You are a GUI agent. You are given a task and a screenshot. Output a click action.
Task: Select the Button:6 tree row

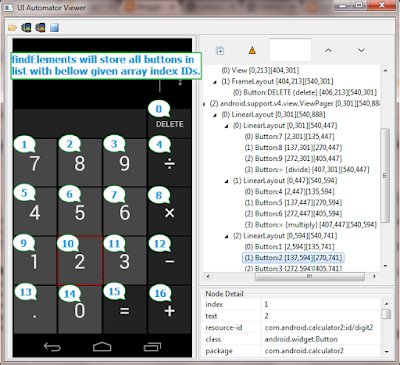click(x=293, y=213)
